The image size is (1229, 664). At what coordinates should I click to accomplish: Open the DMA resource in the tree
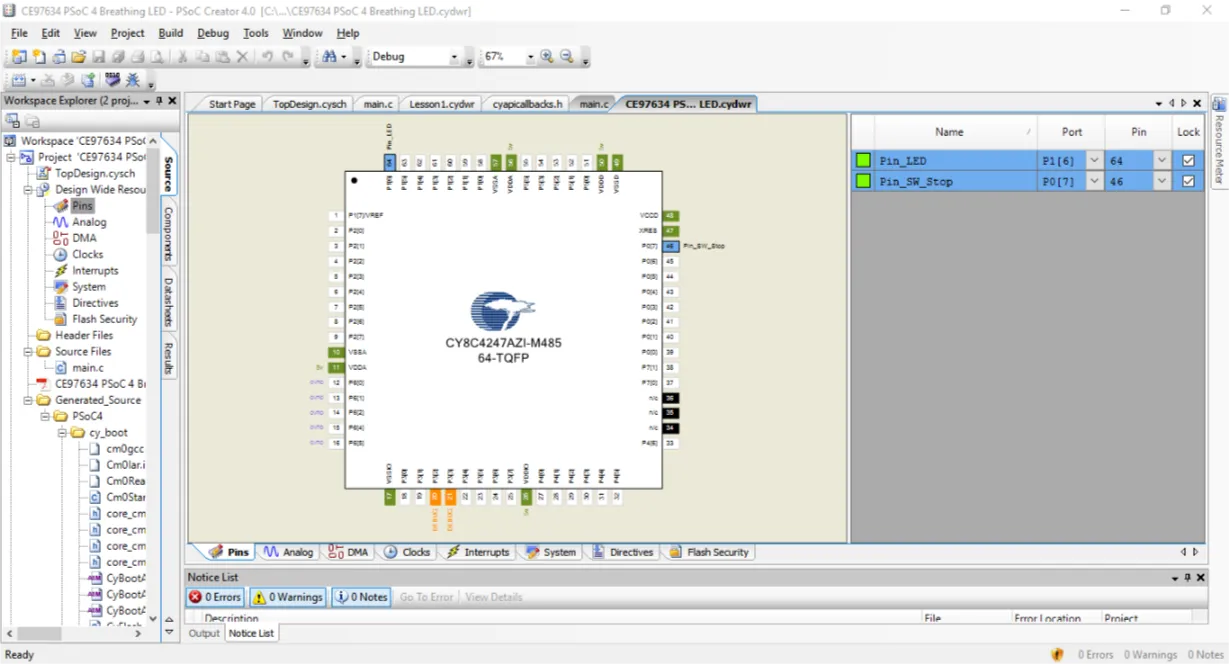point(84,238)
